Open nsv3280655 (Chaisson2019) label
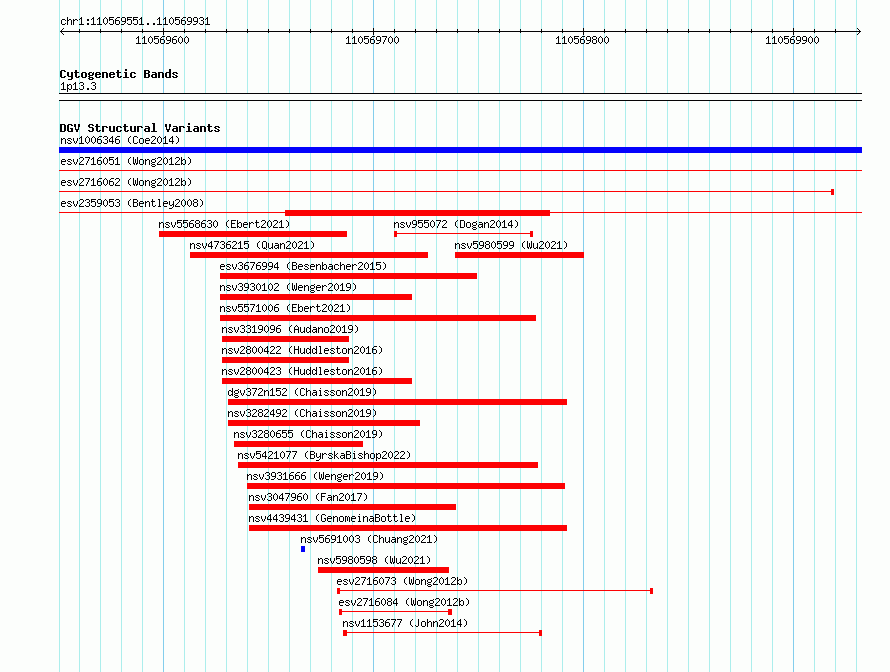Screen dimensions: 890x672 tap(308, 434)
